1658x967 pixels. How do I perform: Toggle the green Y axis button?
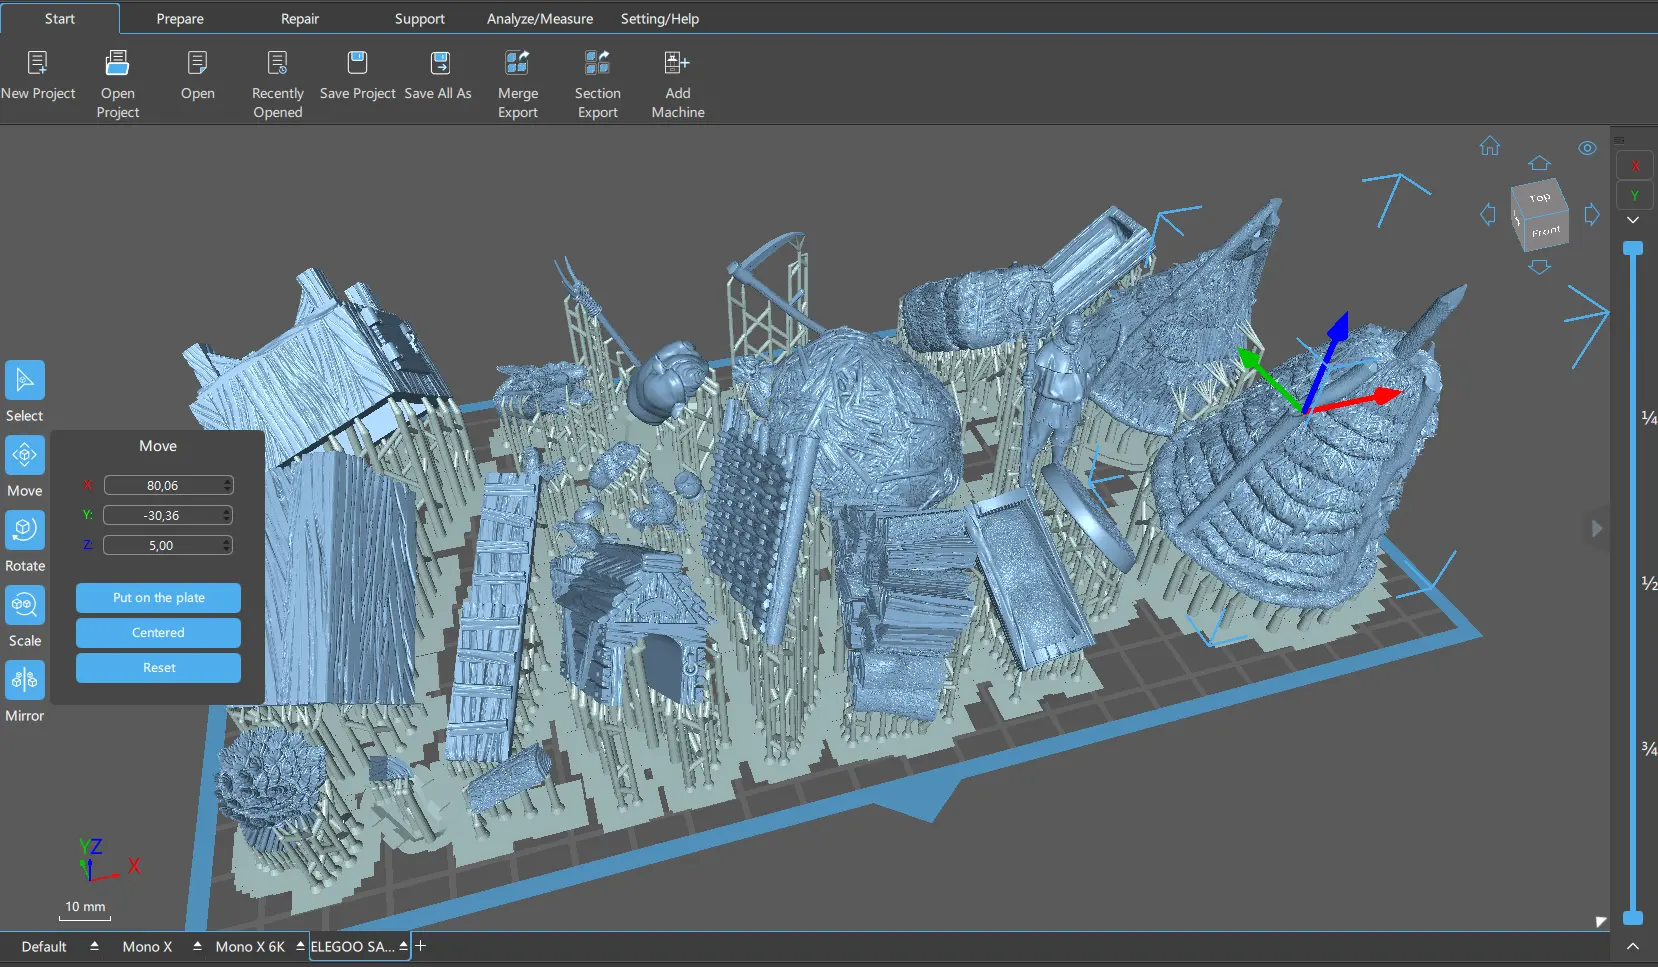1635,195
